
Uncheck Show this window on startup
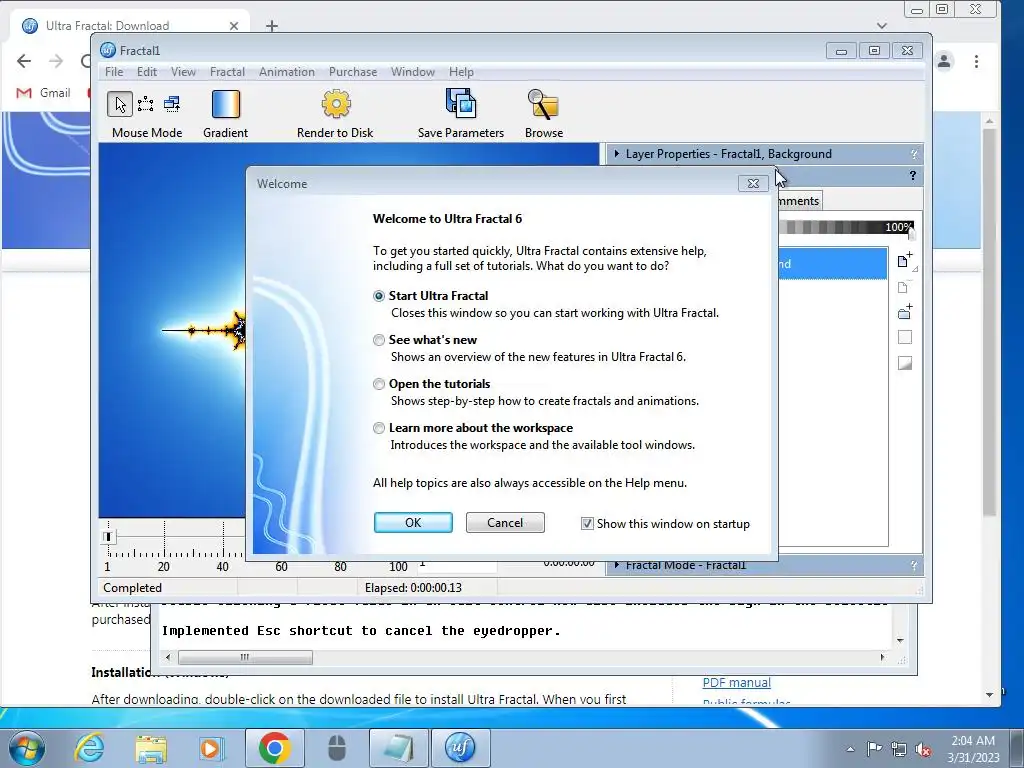tap(587, 524)
